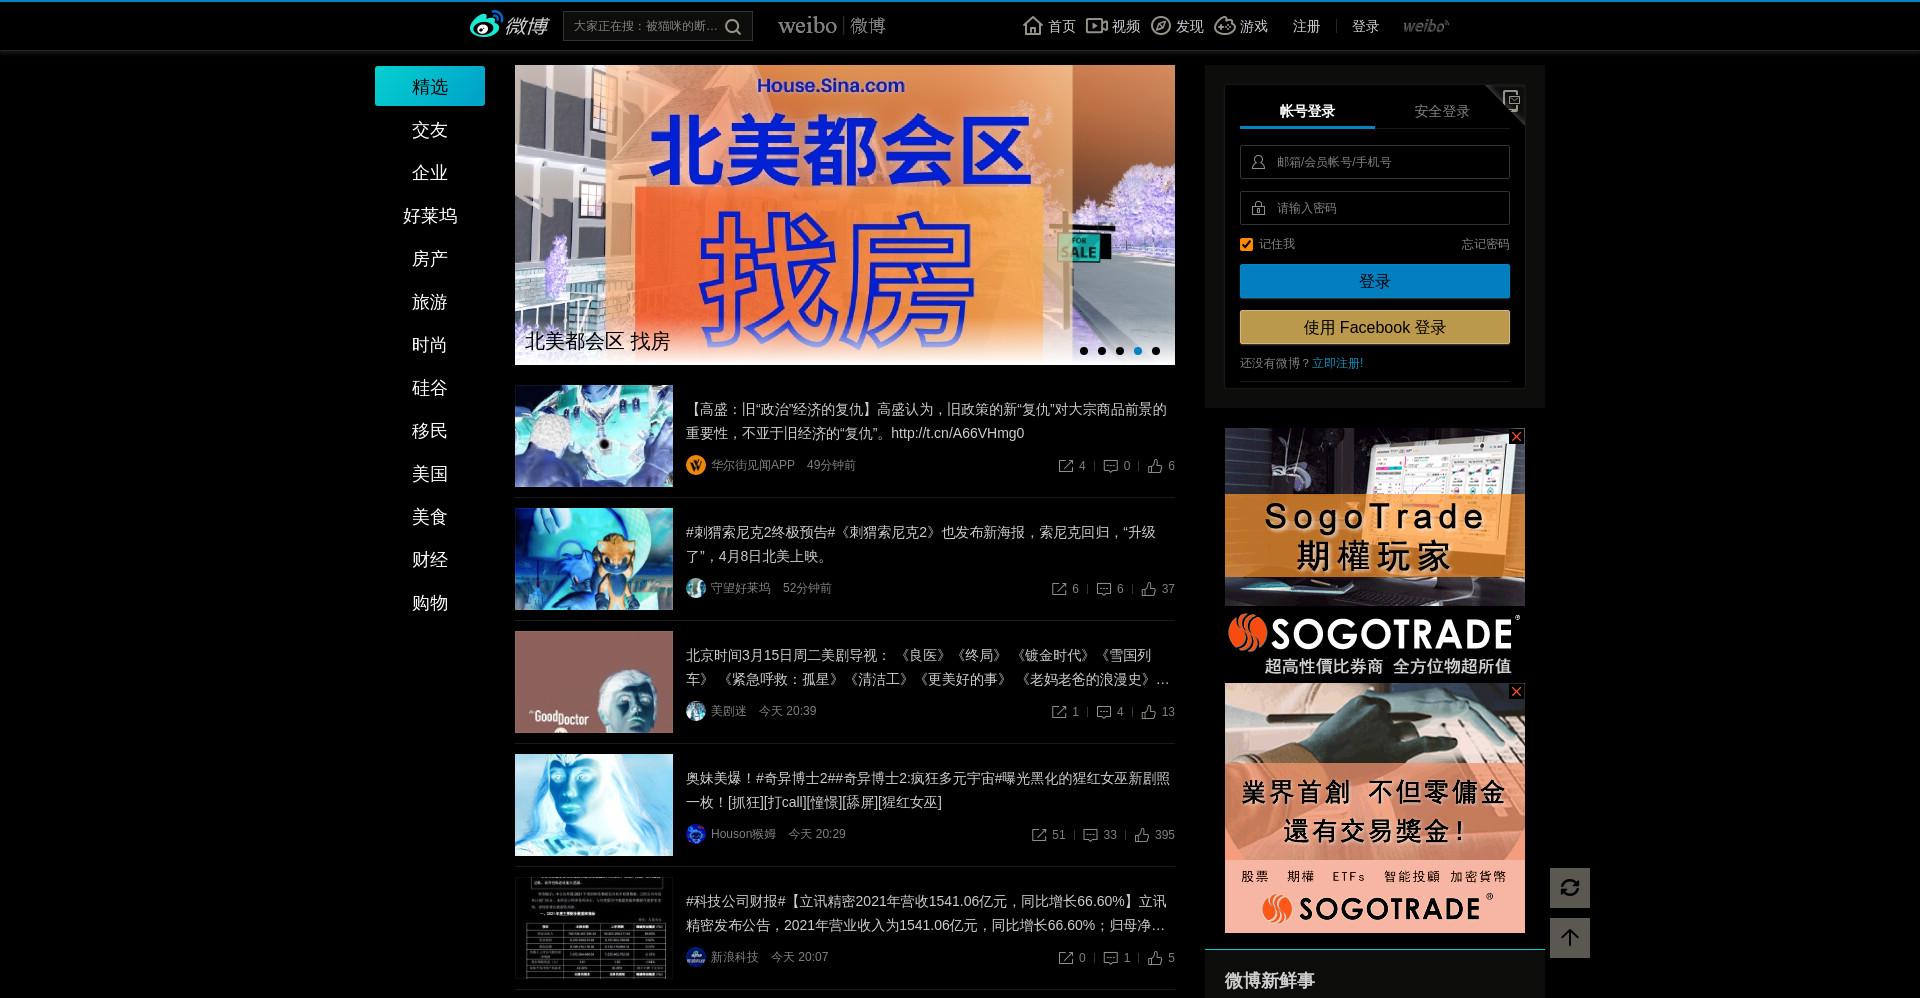This screenshot has width=1920, height=998.
Task: Switch to 安全登录 tab
Action: point(1442,111)
